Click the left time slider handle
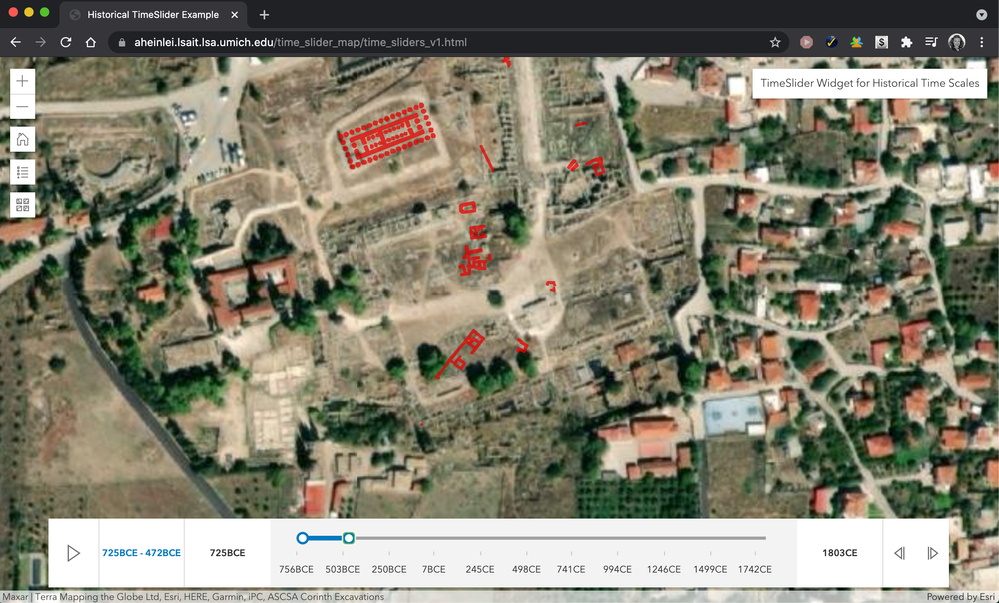This screenshot has width=999, height=603. pyautogui.click(x=302, y=538)
